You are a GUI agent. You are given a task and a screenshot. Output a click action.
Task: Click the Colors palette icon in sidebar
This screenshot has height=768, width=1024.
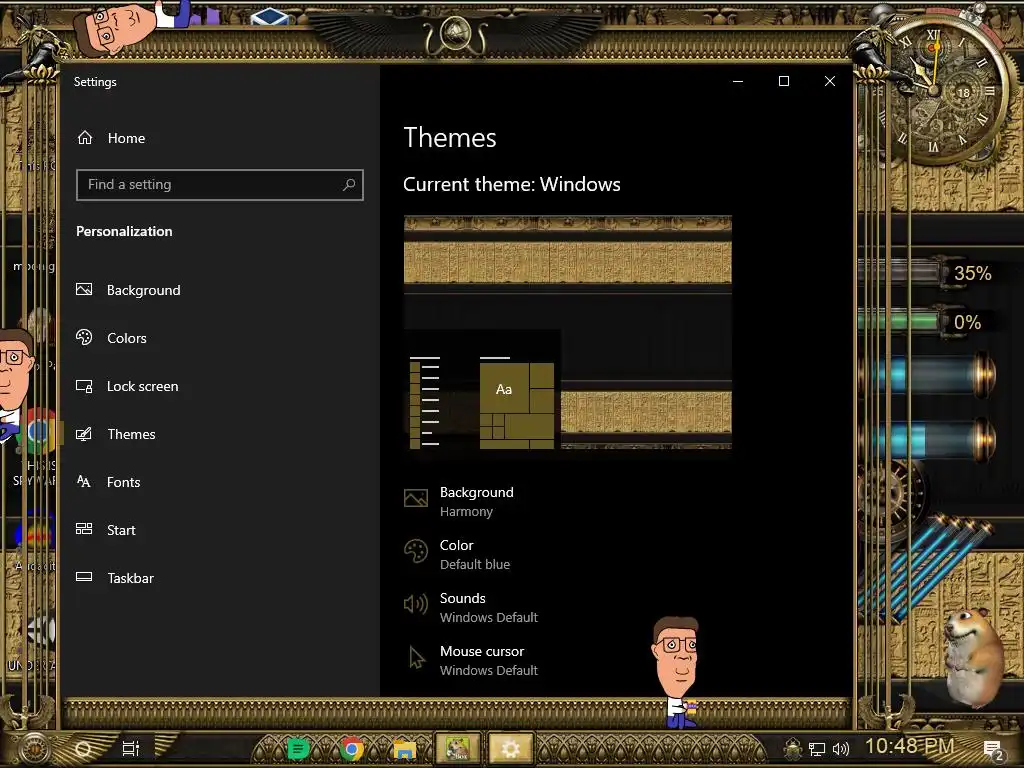tap(84, 337)
